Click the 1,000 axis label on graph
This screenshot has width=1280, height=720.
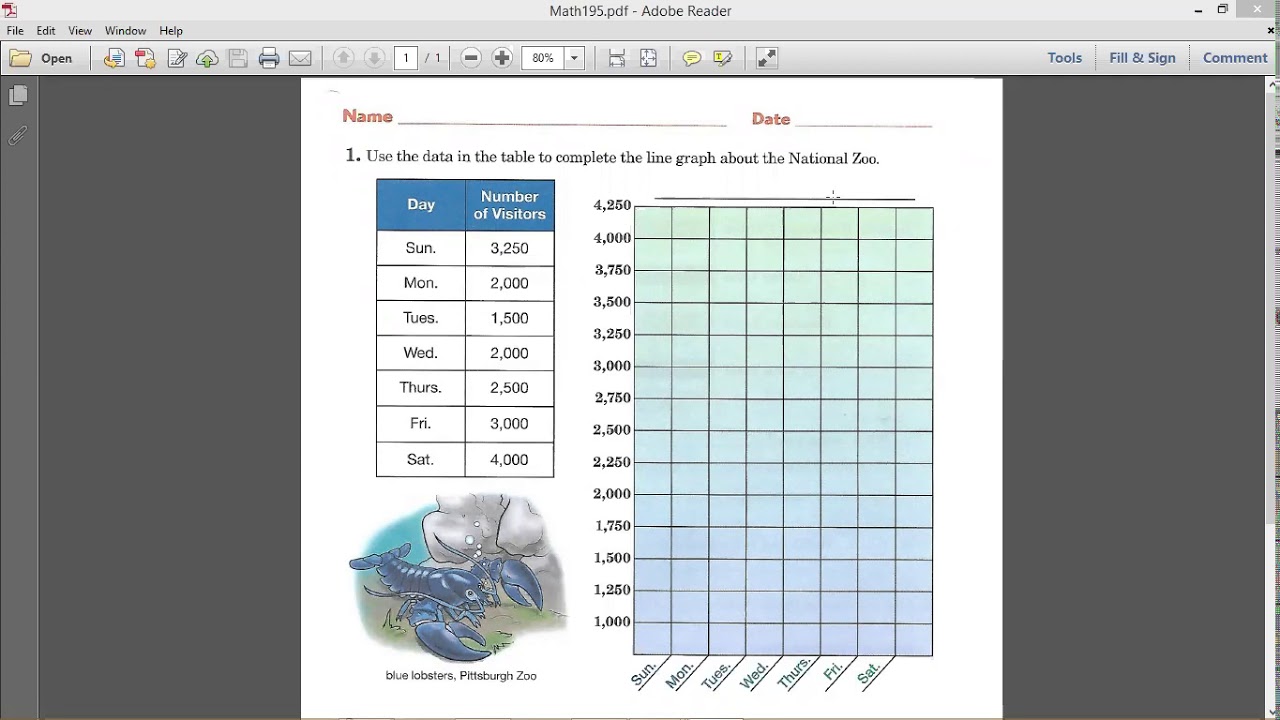(612, 622)
